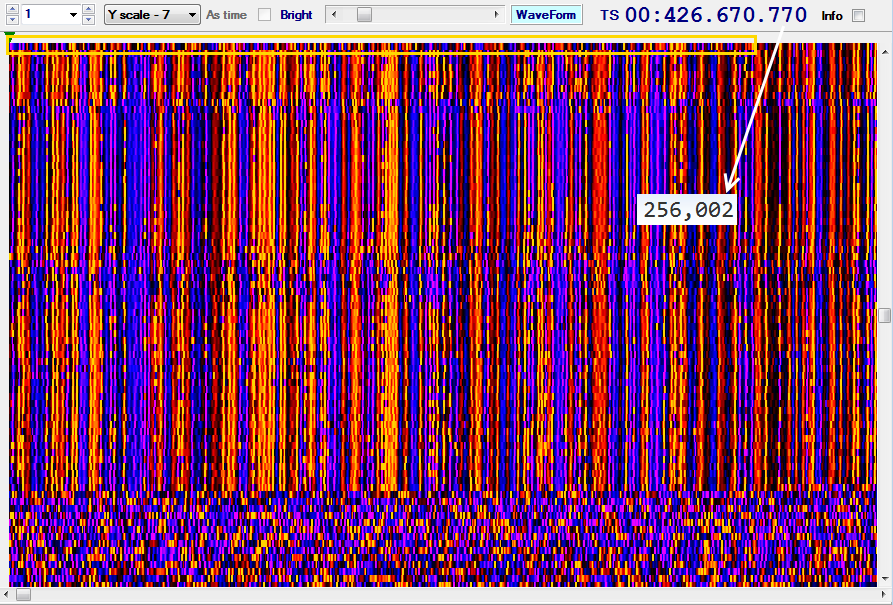Click the up arrow of the left stepper

click(x=12, y=10)
